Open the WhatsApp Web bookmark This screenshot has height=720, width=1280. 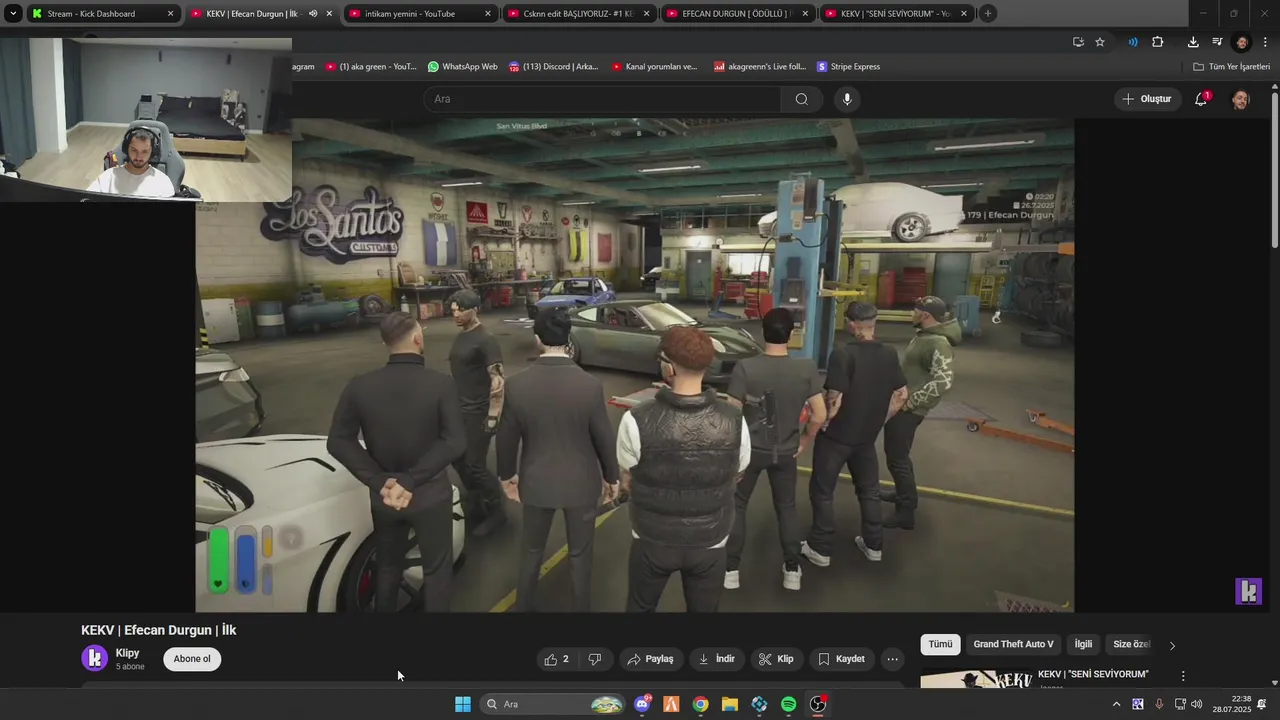(462, 67)
